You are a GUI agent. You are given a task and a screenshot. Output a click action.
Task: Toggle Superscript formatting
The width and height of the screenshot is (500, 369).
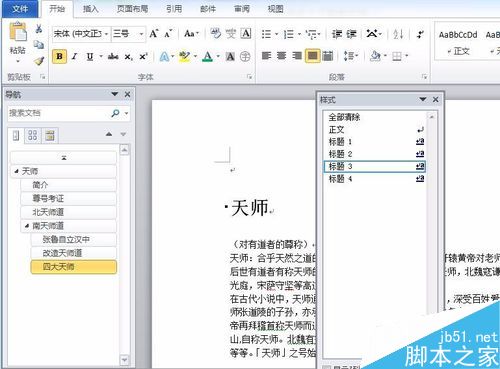pos(143,57)
